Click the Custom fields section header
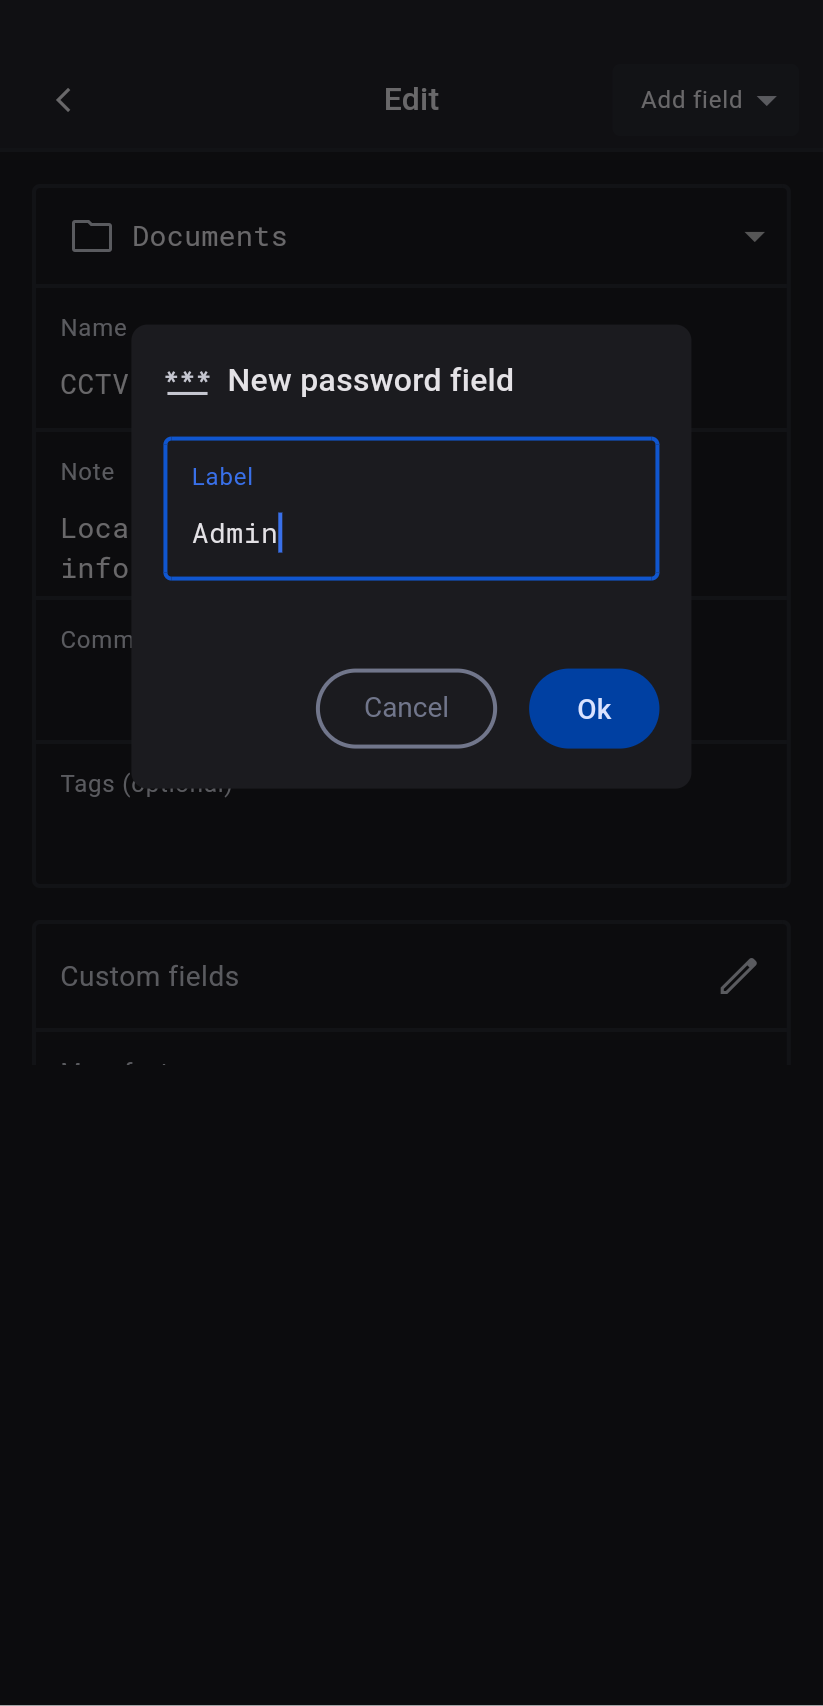Screen dimensions: 823x1706 150,976
